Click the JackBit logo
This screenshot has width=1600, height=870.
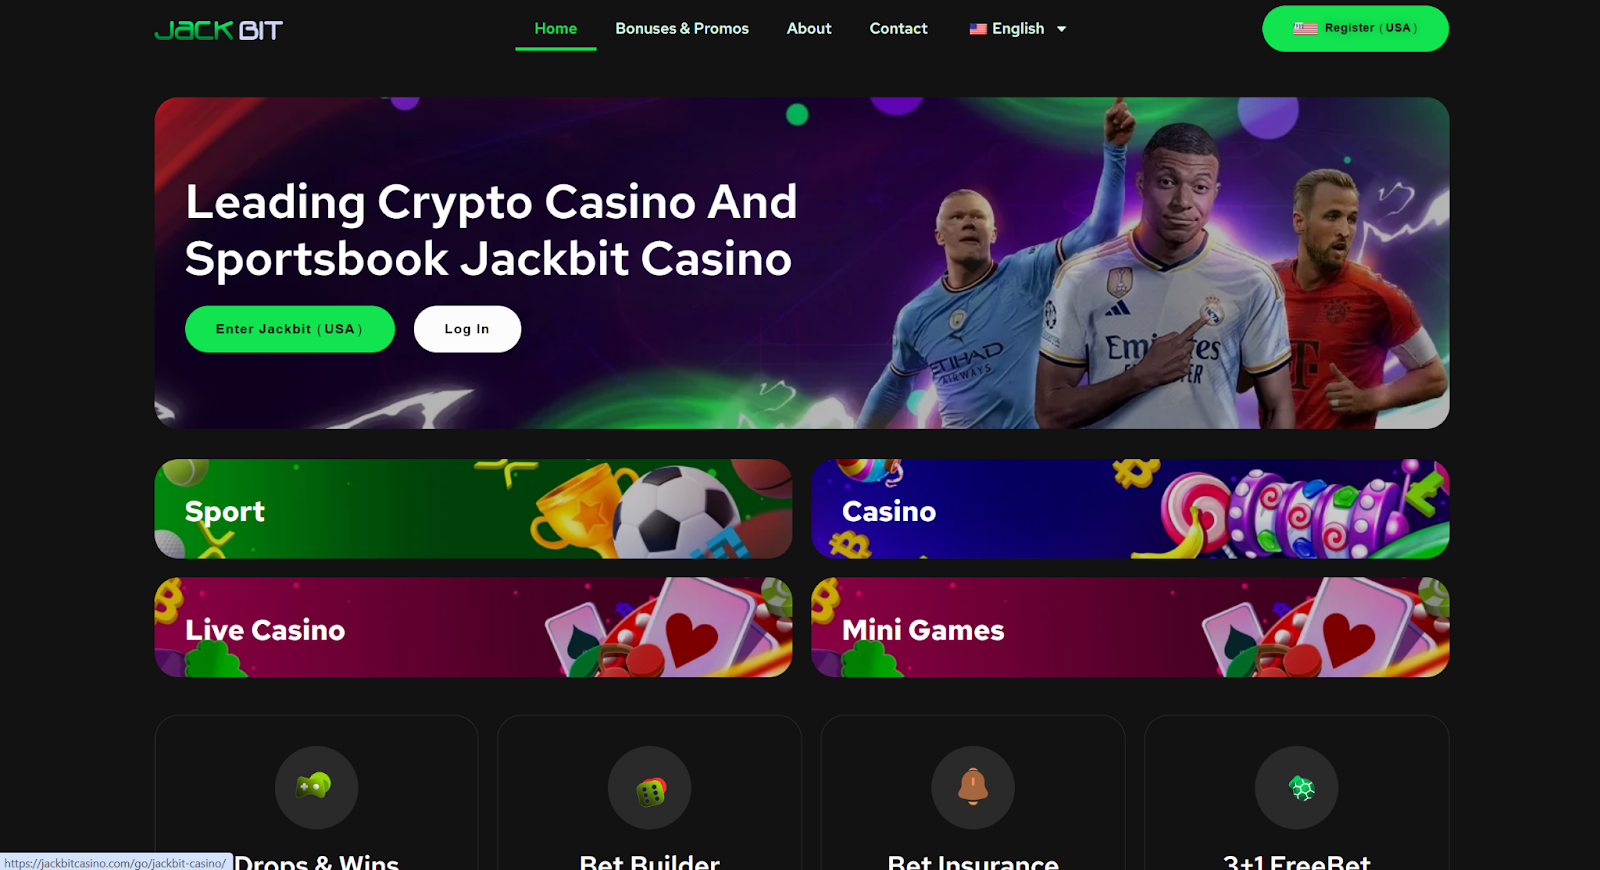click(x=219, y=30)
